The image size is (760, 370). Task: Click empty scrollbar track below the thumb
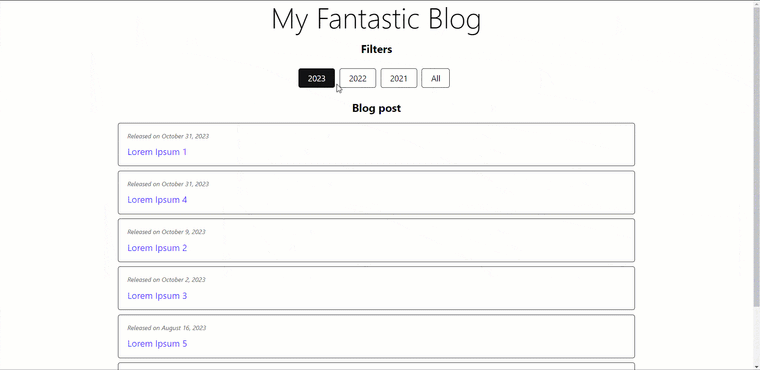tap(757, 335)
